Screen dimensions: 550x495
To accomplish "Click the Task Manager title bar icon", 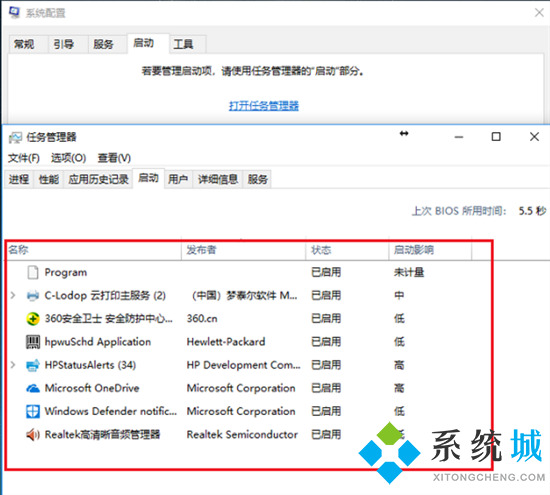I will (15, 137).
